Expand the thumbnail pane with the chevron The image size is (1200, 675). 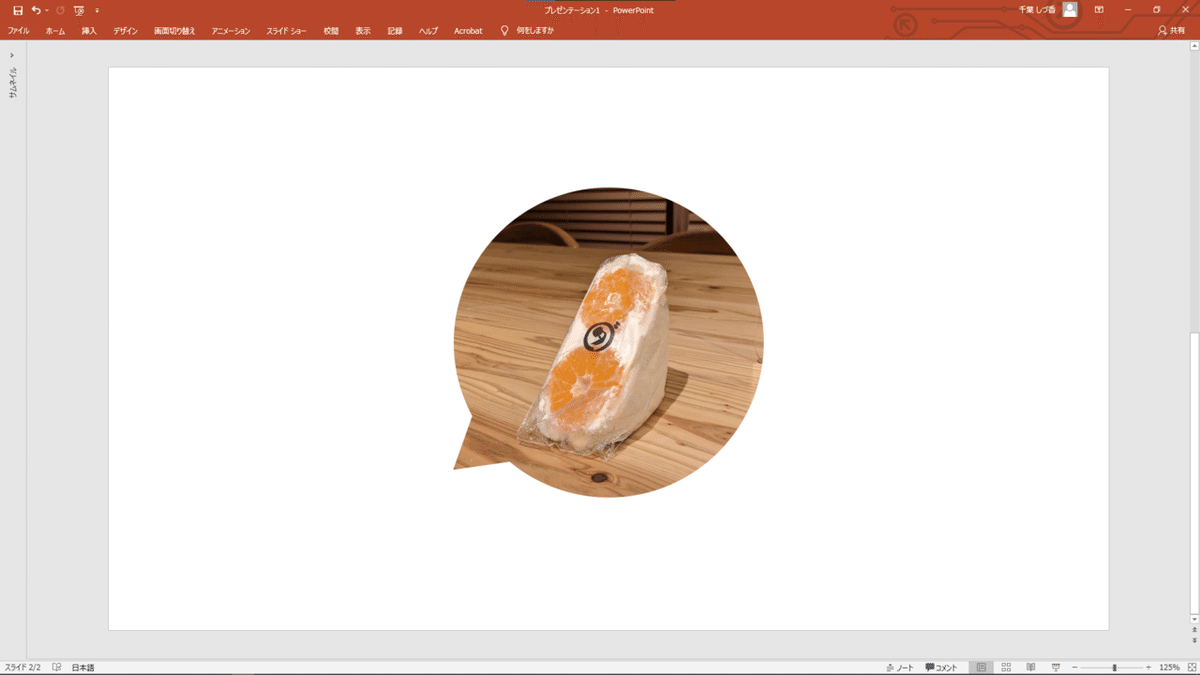coord(12,55)
